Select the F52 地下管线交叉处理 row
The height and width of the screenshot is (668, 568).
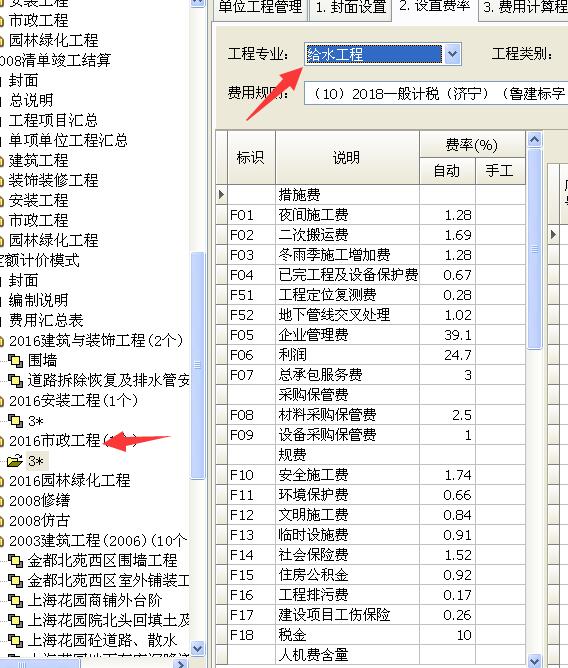(372, 315)
